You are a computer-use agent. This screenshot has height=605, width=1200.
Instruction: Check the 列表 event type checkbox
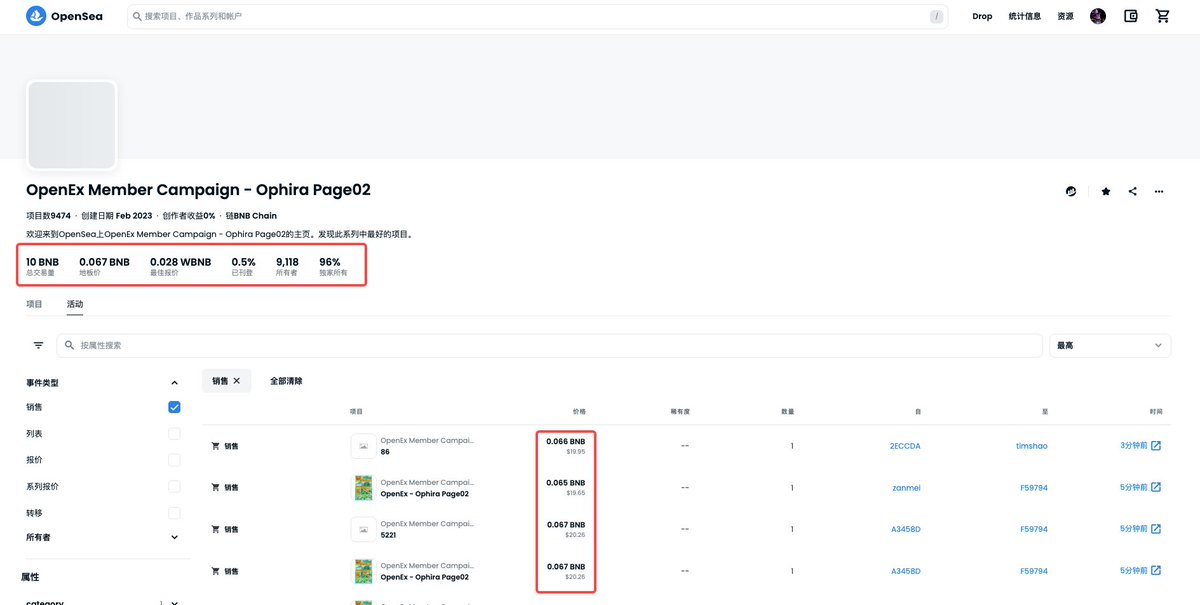click(x=174, y=434)
